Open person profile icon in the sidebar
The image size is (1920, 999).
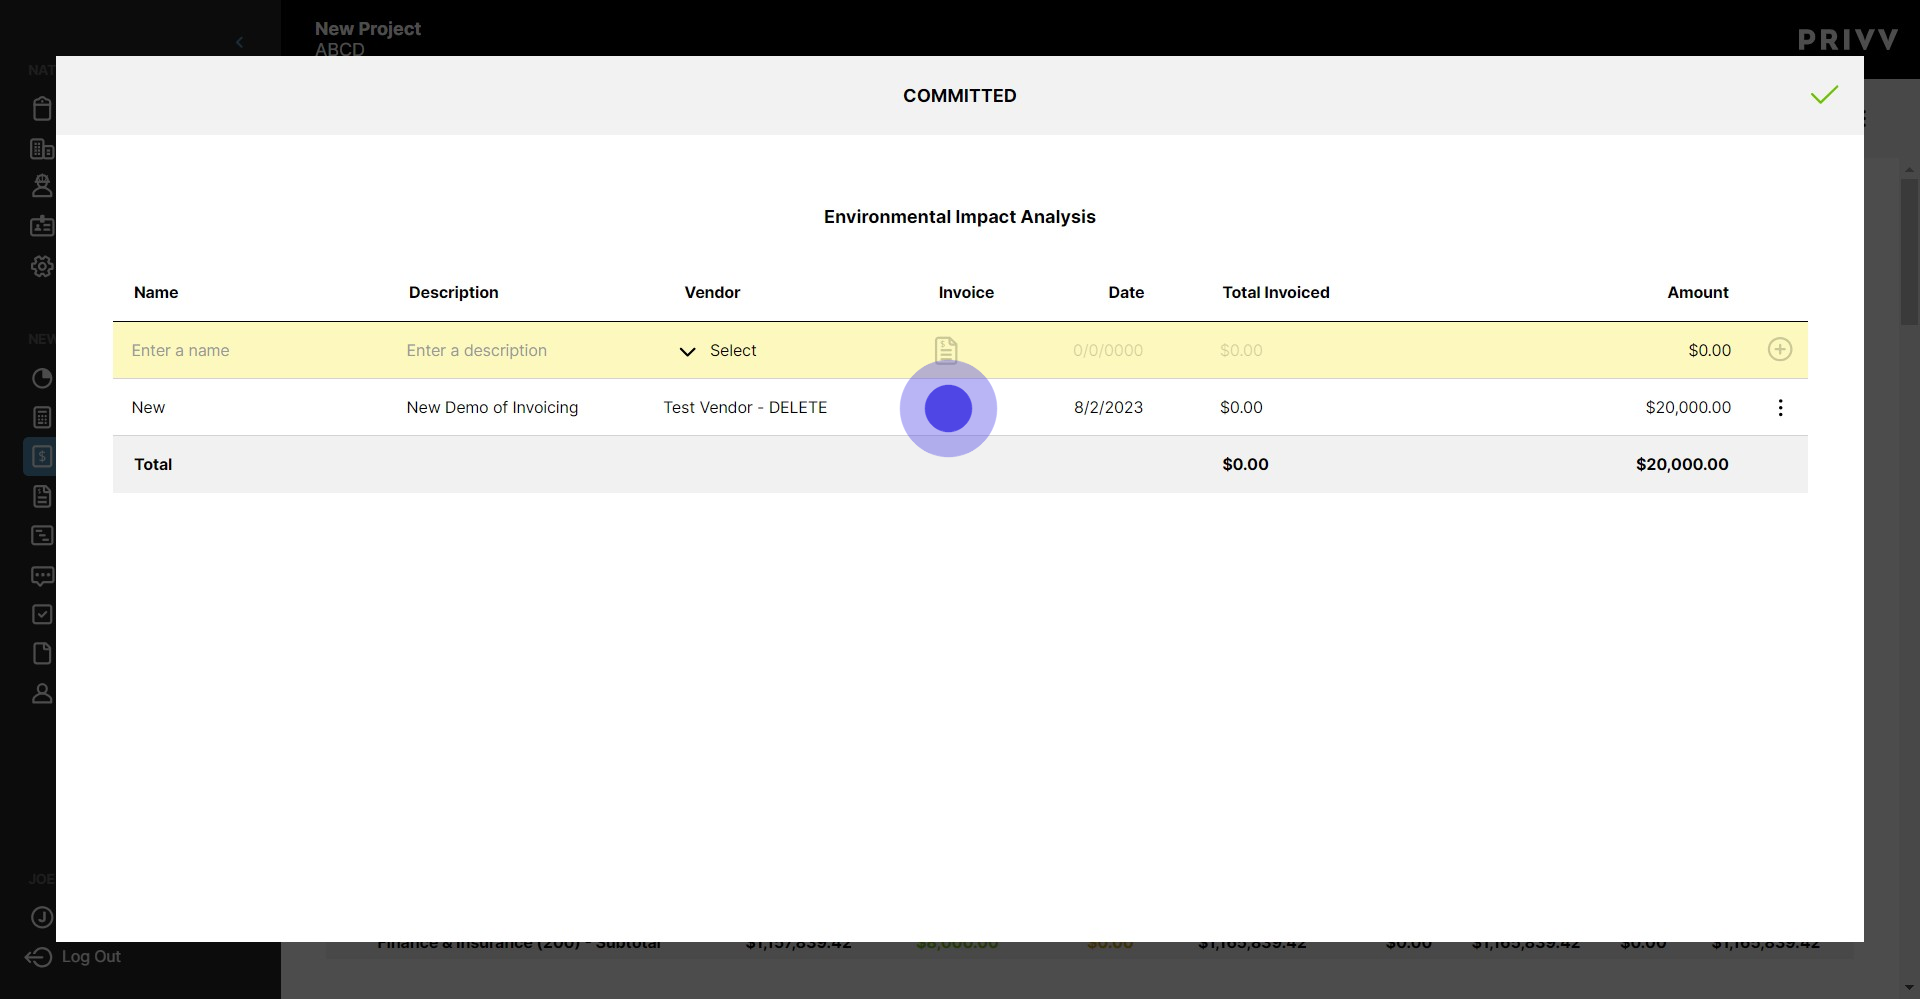point(42,693)
